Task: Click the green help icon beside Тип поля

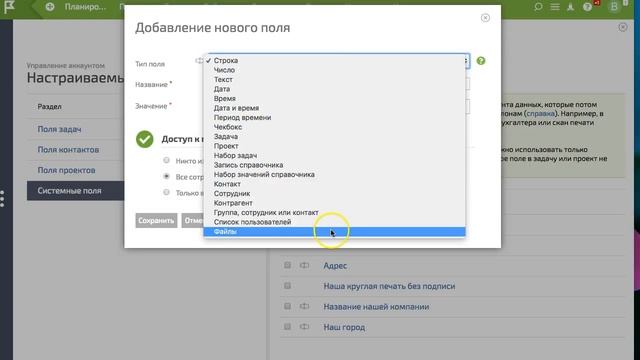Action: point(481,61)
